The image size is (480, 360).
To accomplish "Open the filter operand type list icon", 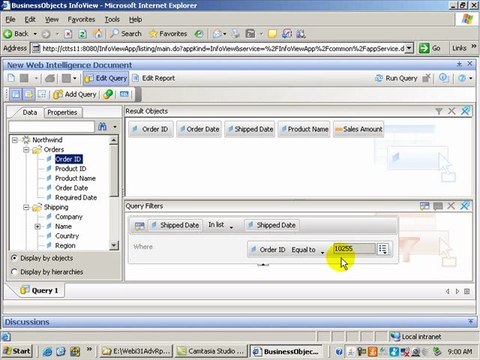I will pyautogui.click(x=383, y=249).
